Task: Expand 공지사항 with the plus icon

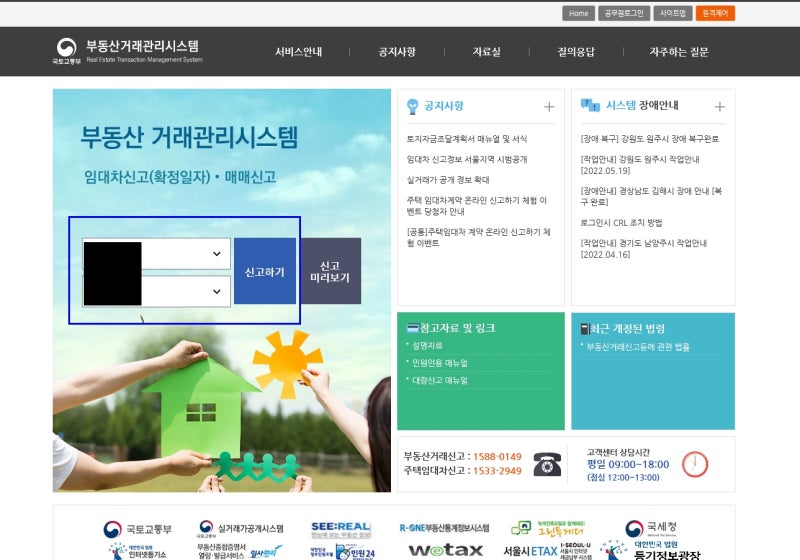Action: [x=549, y=107]
